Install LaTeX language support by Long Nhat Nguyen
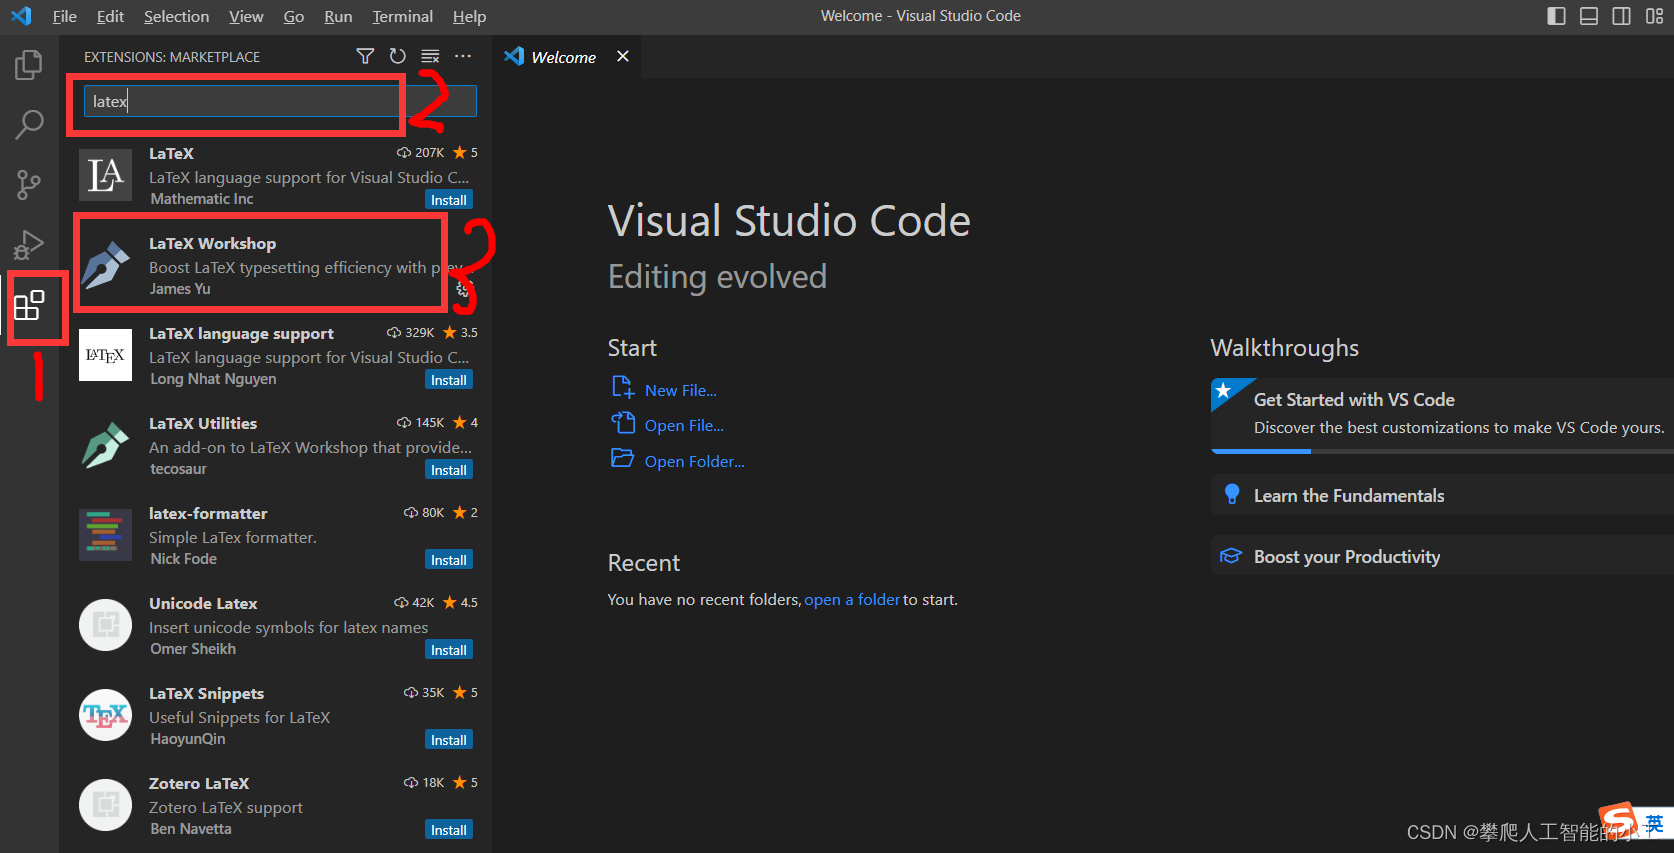The width and height of the screenshot is (1674, 853). 449,380
